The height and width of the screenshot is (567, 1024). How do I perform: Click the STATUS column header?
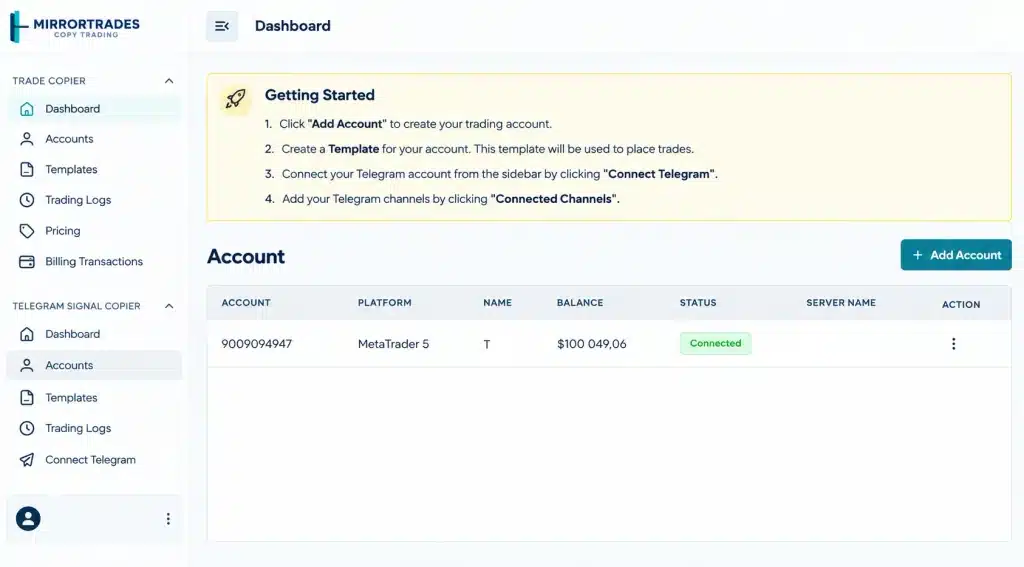pyautogui.click(x=698, y=302)
